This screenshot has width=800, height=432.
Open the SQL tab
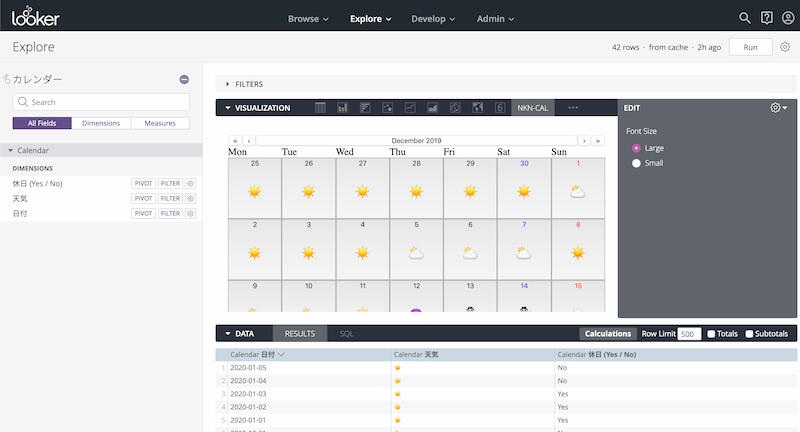pos(346,334)
